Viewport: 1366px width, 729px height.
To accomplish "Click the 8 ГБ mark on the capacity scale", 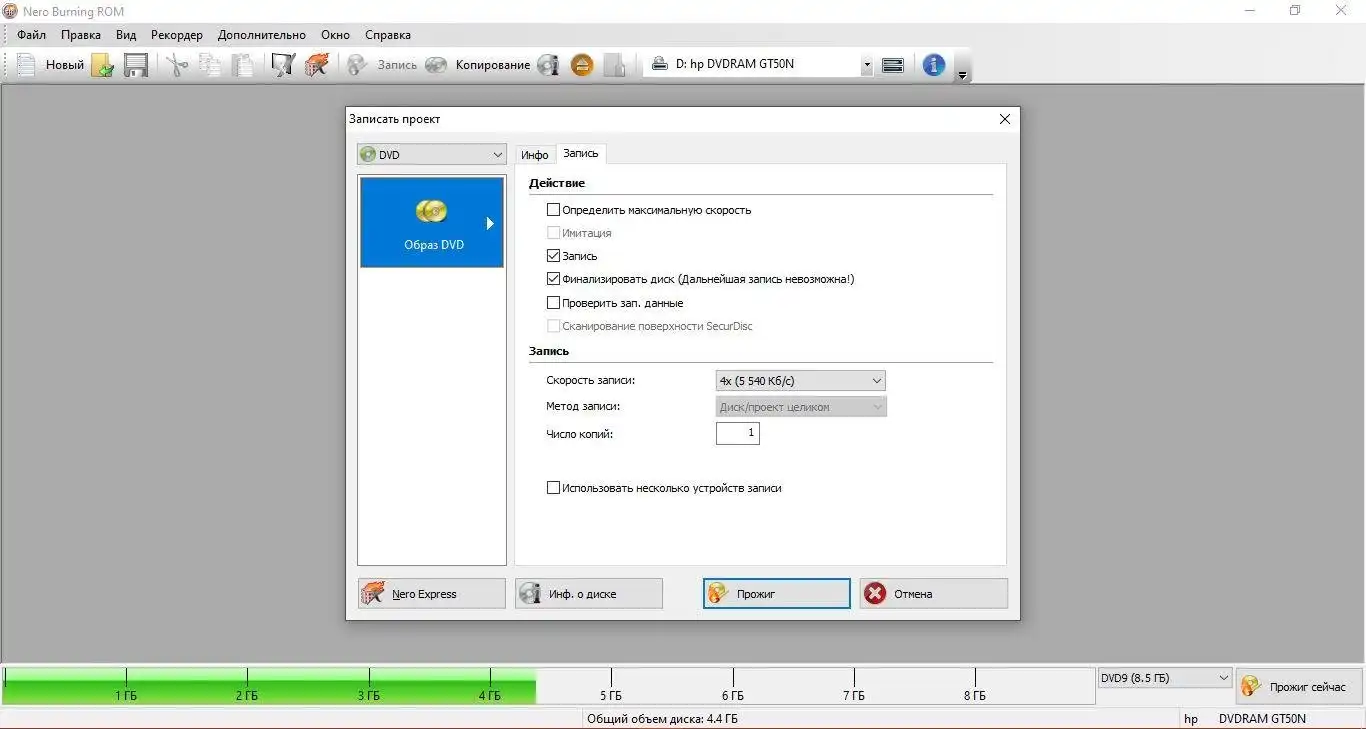I will [975, 696].
